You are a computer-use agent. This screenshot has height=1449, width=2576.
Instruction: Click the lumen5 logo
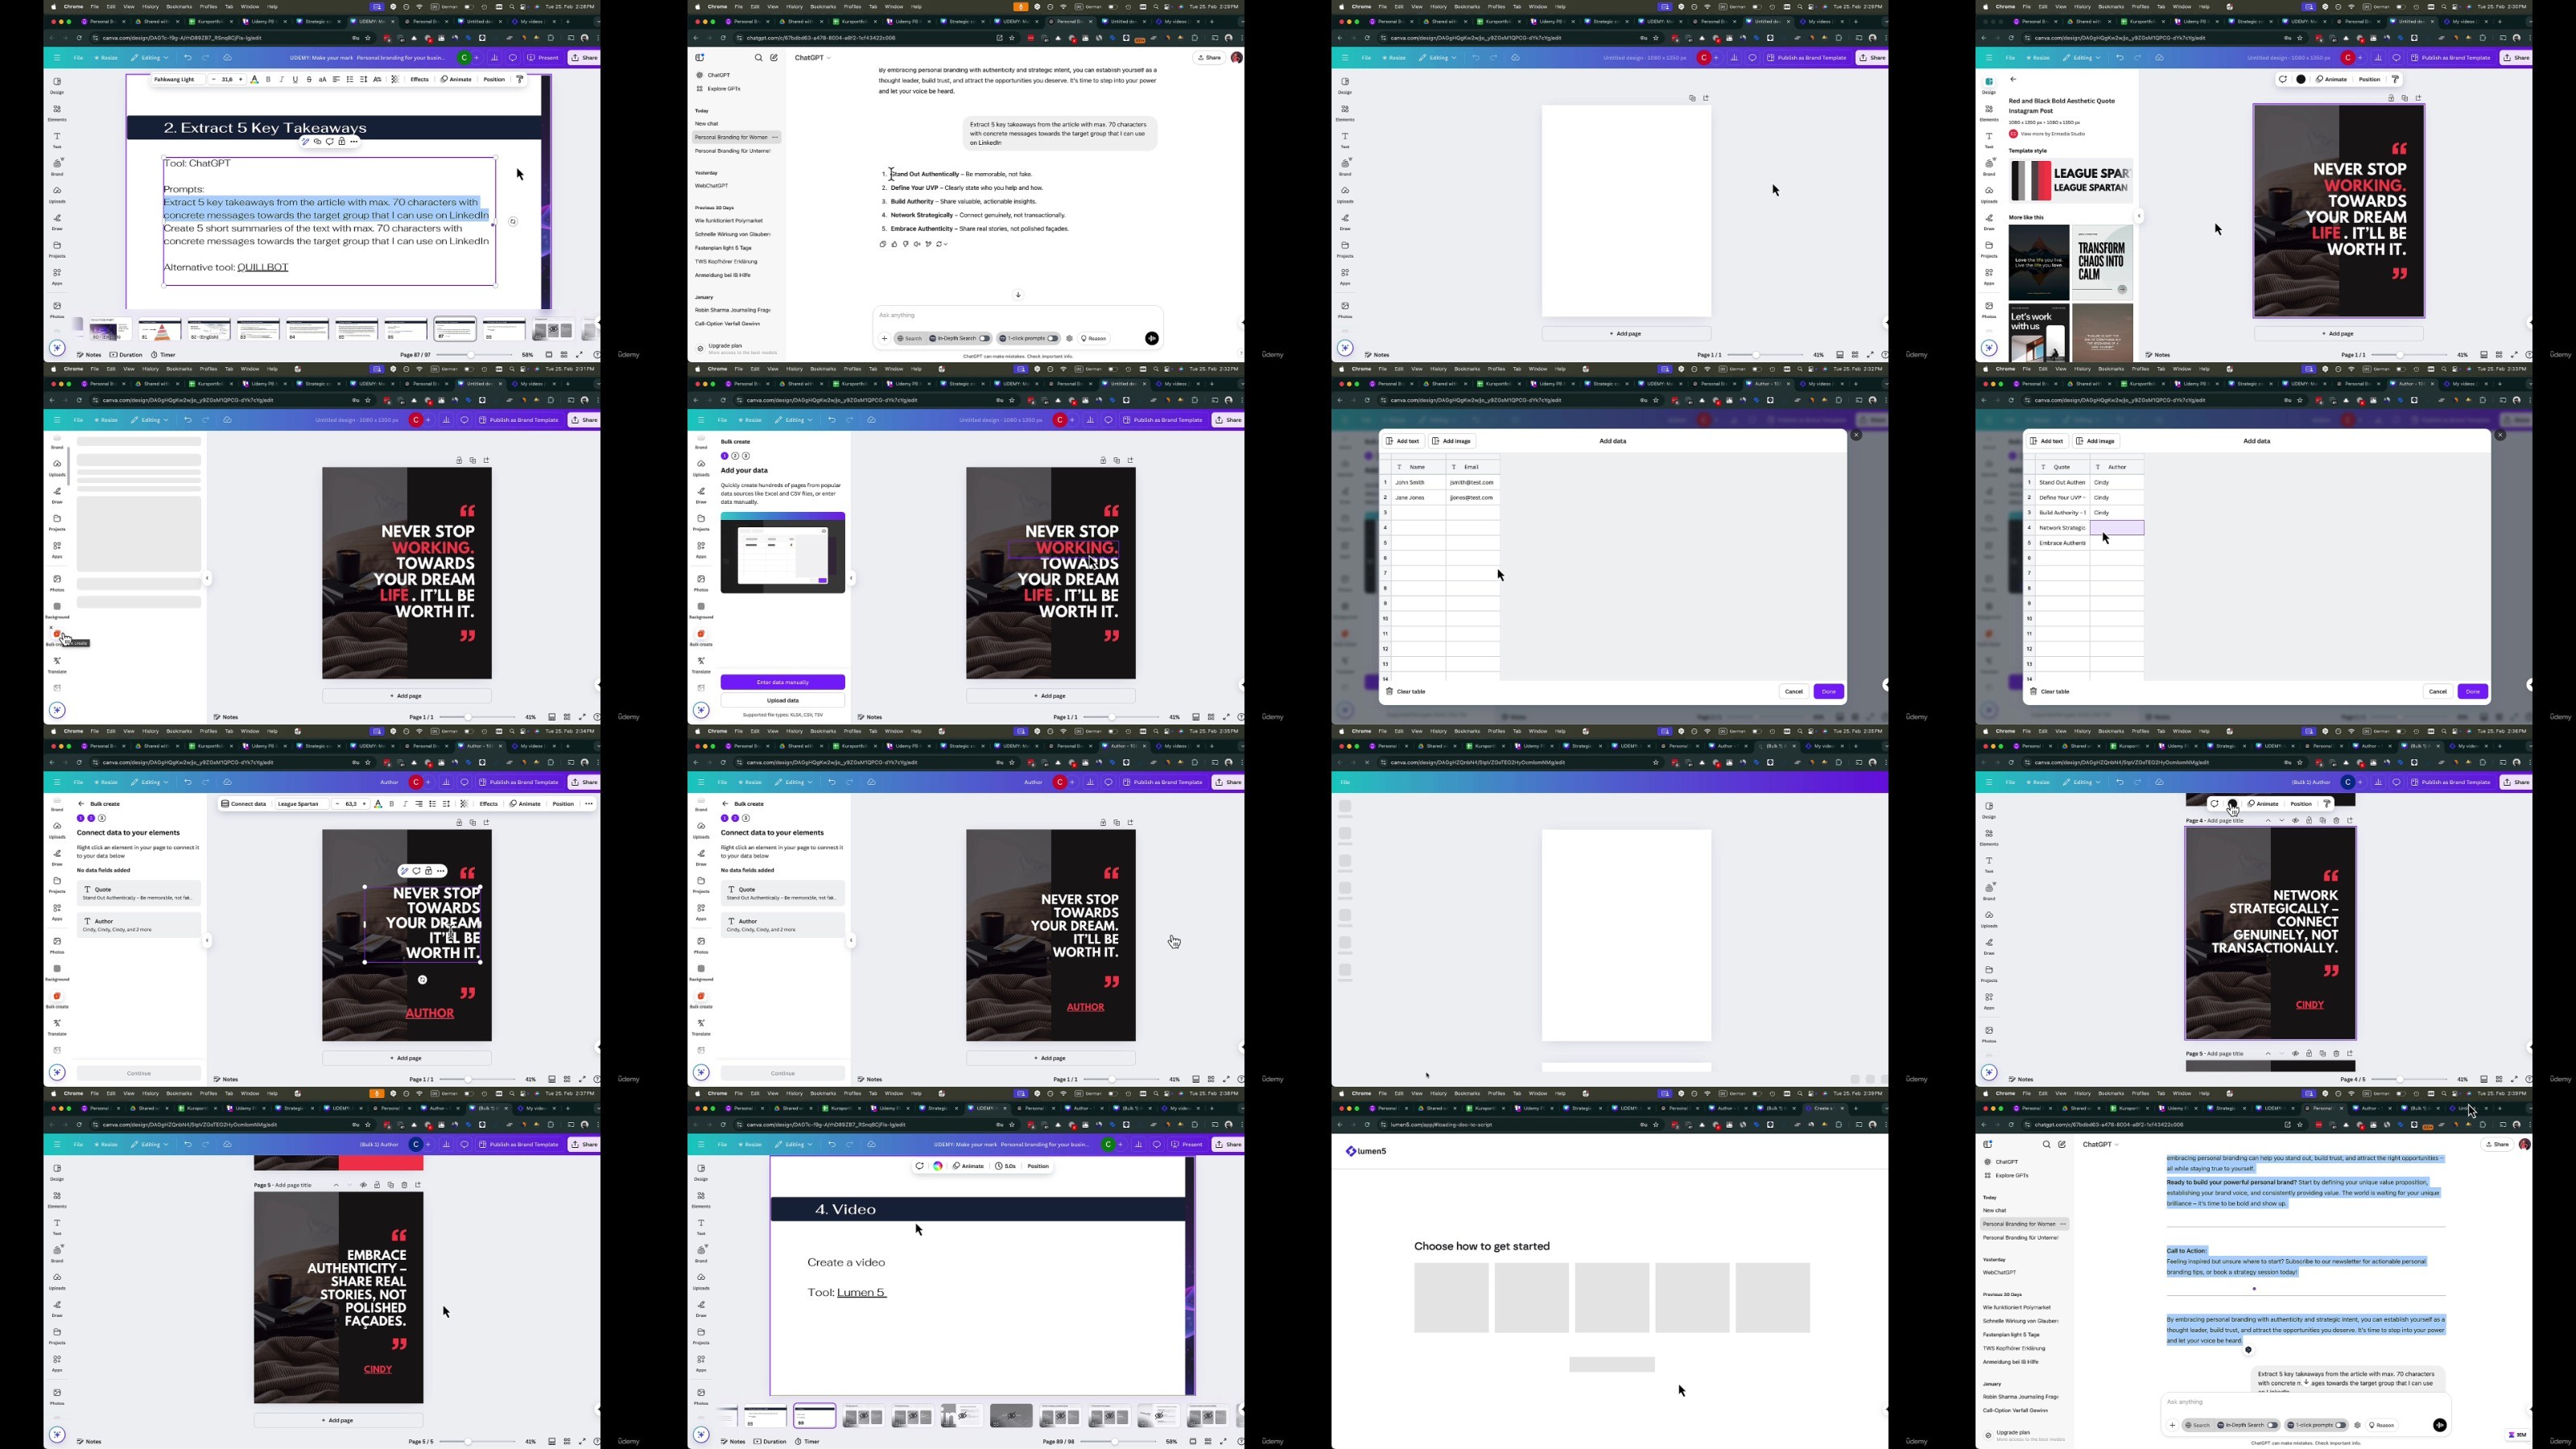click(x=1366, y=1151)
